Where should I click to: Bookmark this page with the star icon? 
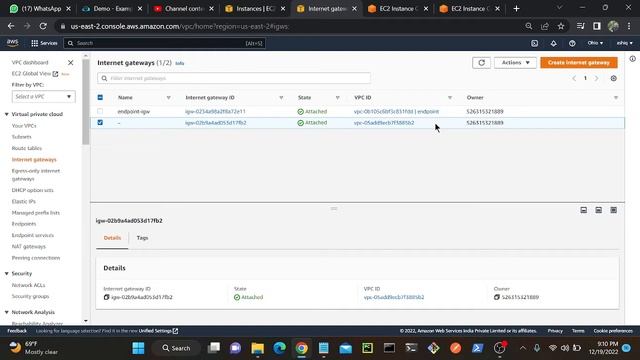[561, 26]
